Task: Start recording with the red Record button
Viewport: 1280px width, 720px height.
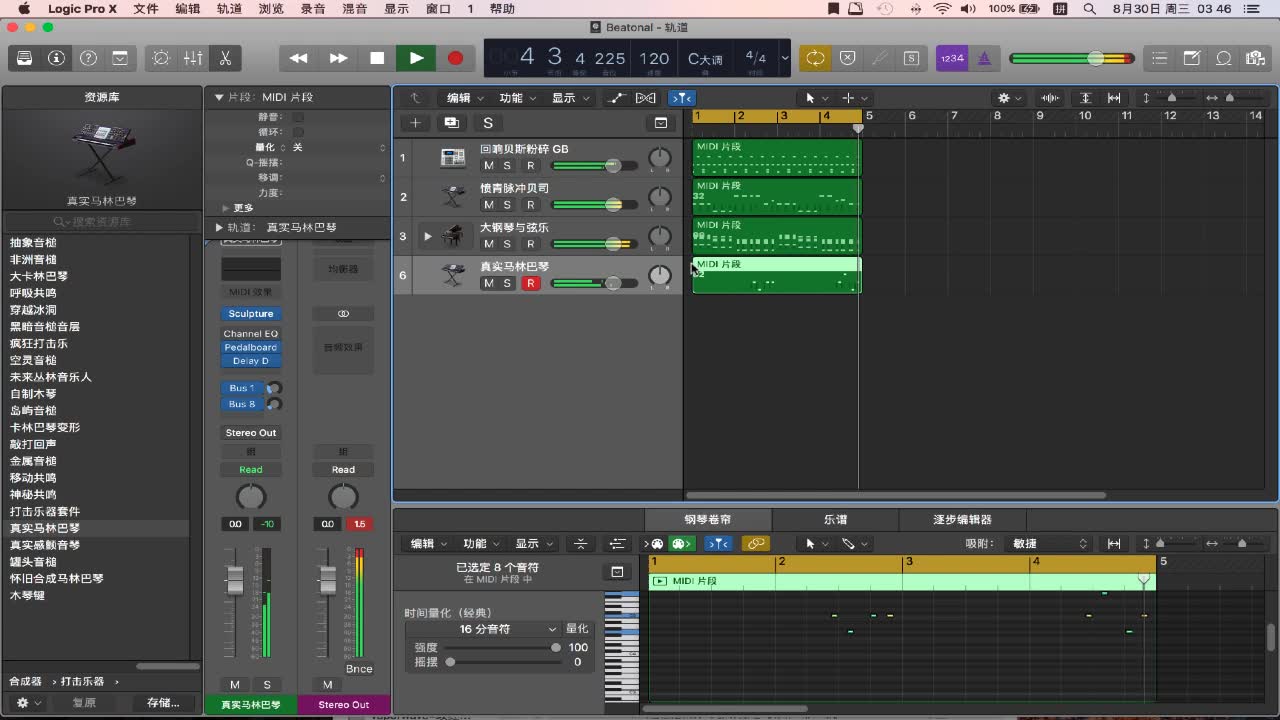Action: (455, 58)
